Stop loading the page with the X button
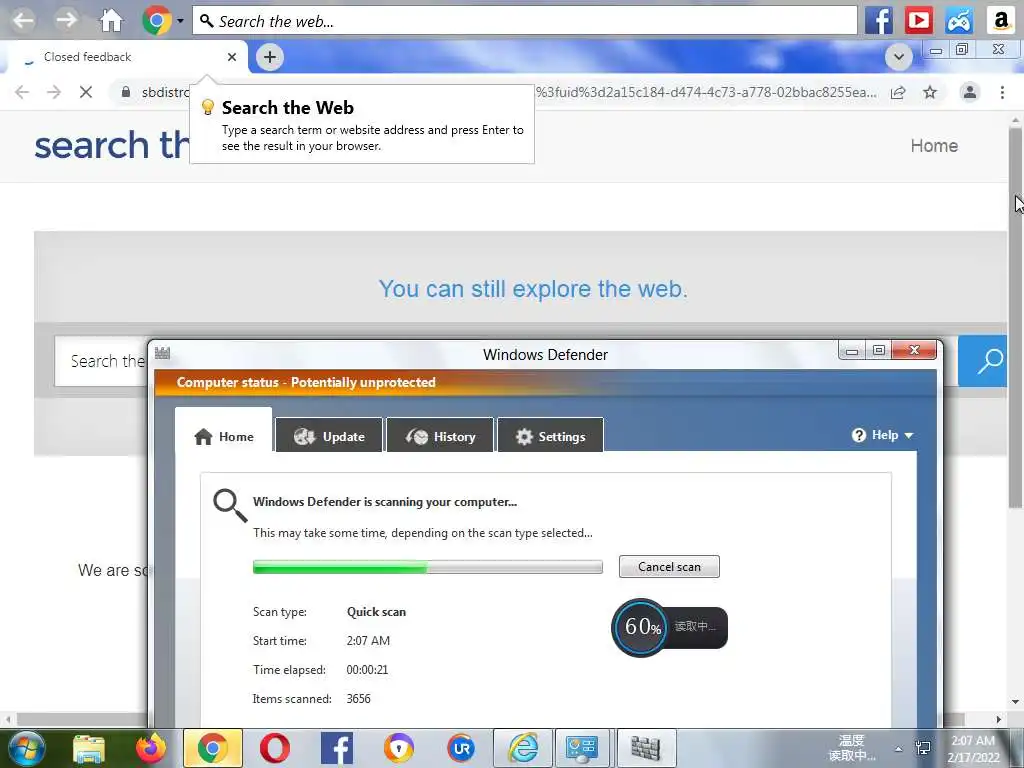 pos(86,92)
